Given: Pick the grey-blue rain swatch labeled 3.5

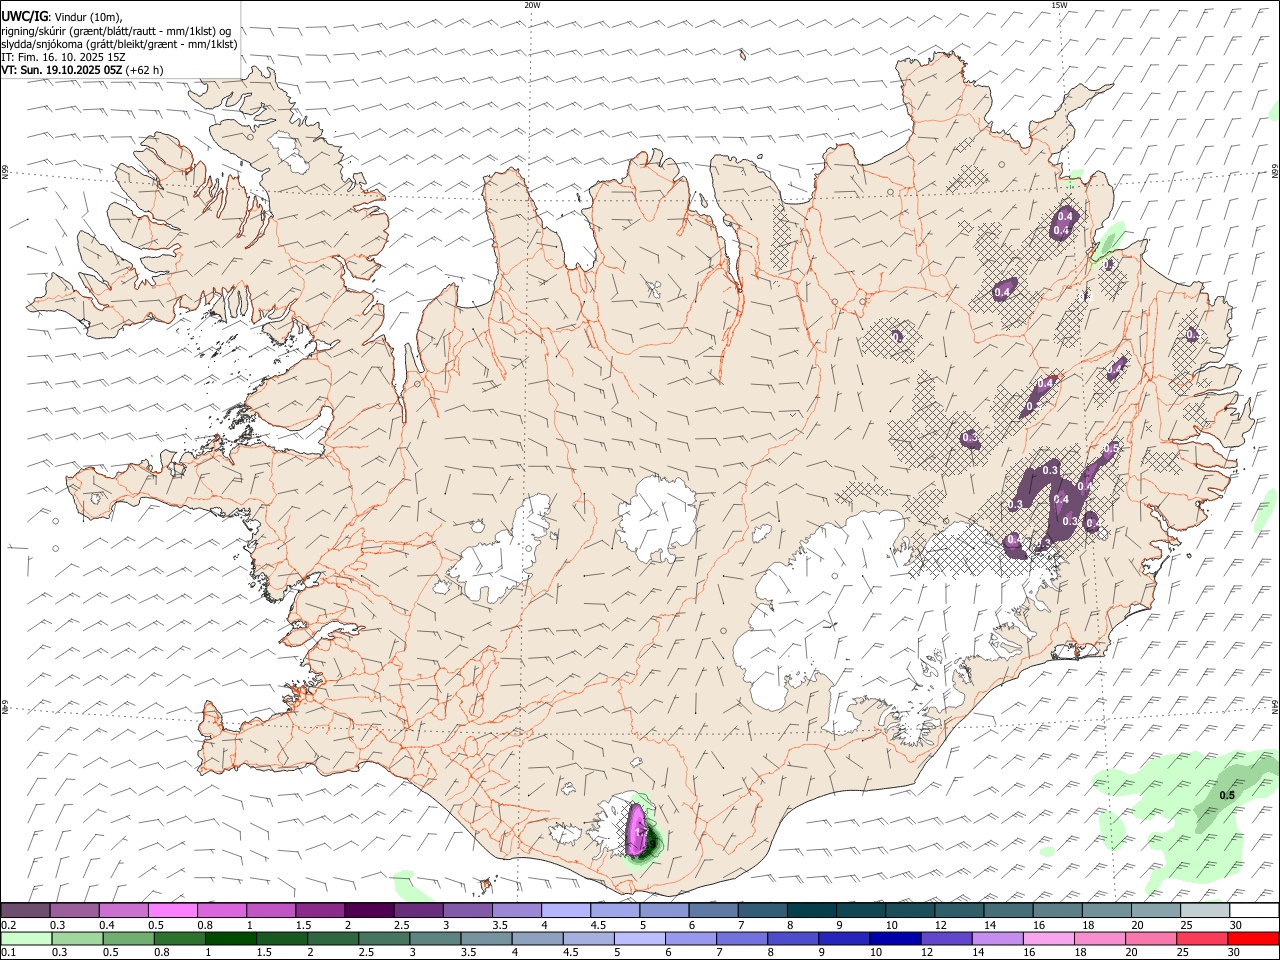Looking at the screenshot, I should coord(486,938).
